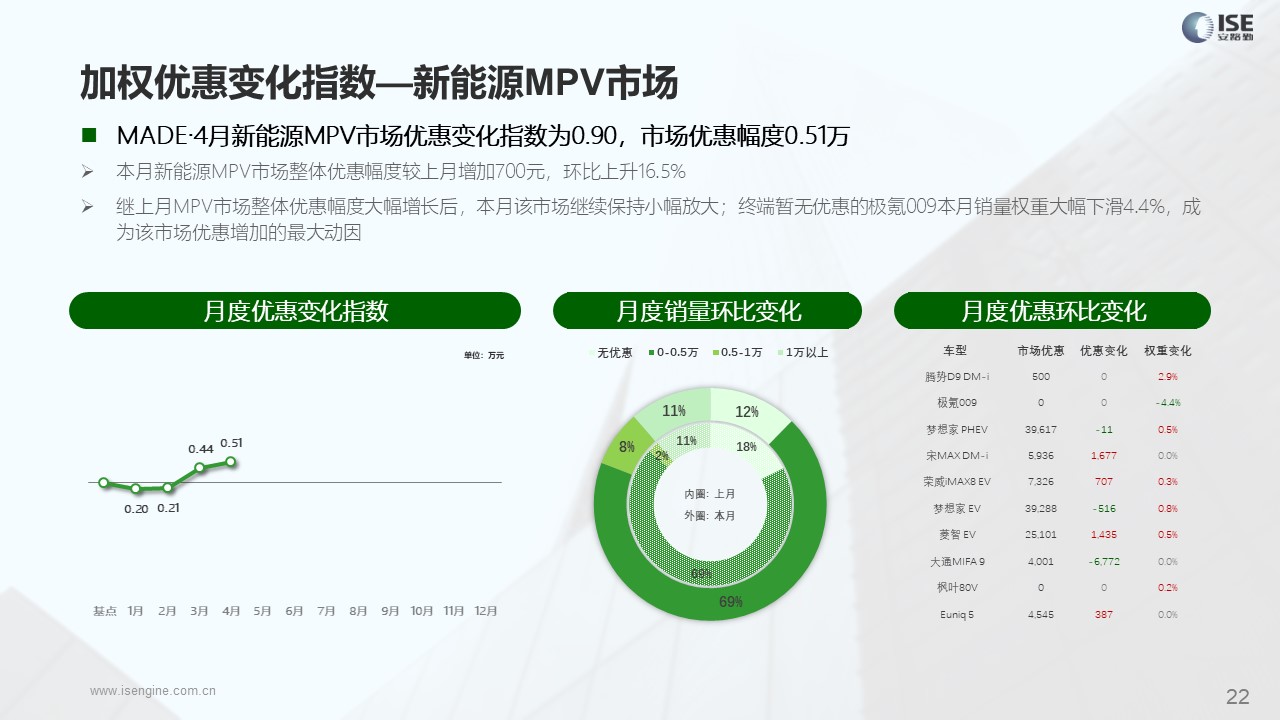Click the 菱智 EV row name
This screenshot has width=1280, height=720.
point(957,535)
